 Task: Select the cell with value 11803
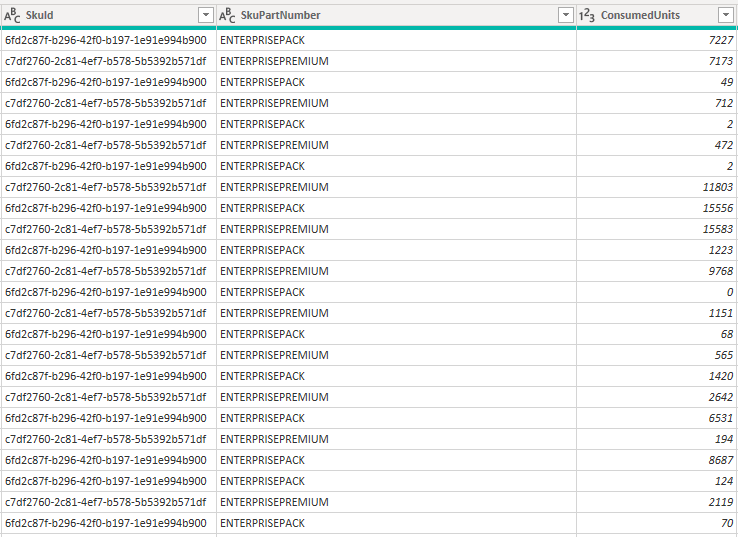click(657, 187)
